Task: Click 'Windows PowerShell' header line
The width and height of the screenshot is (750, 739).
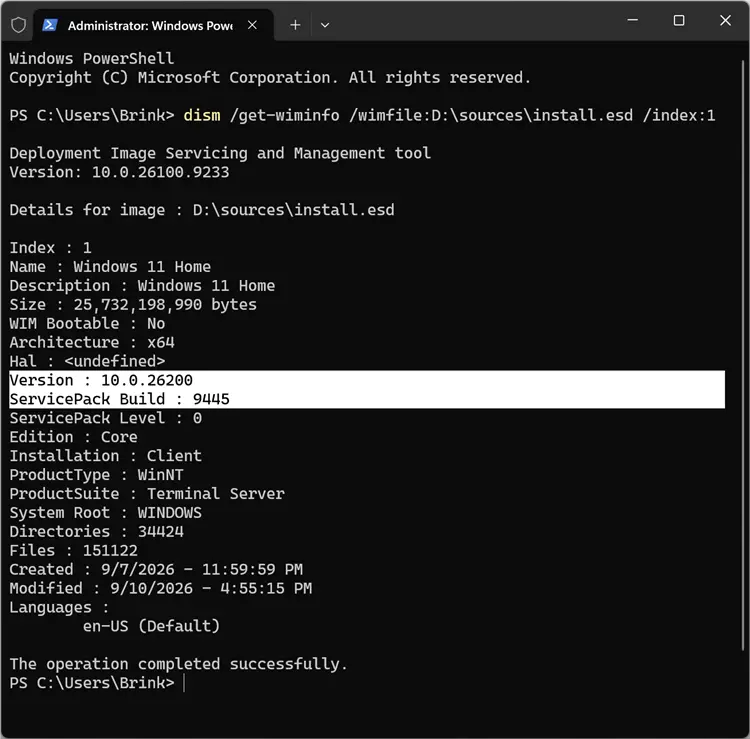Action: pos(91,58)
